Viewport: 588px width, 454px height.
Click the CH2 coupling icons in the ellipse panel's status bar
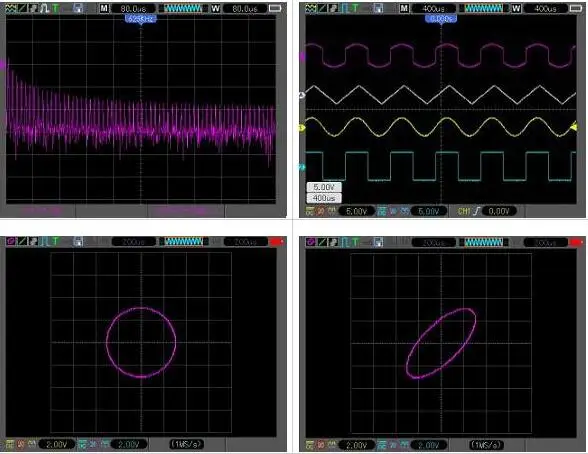[x=393, y=445]
